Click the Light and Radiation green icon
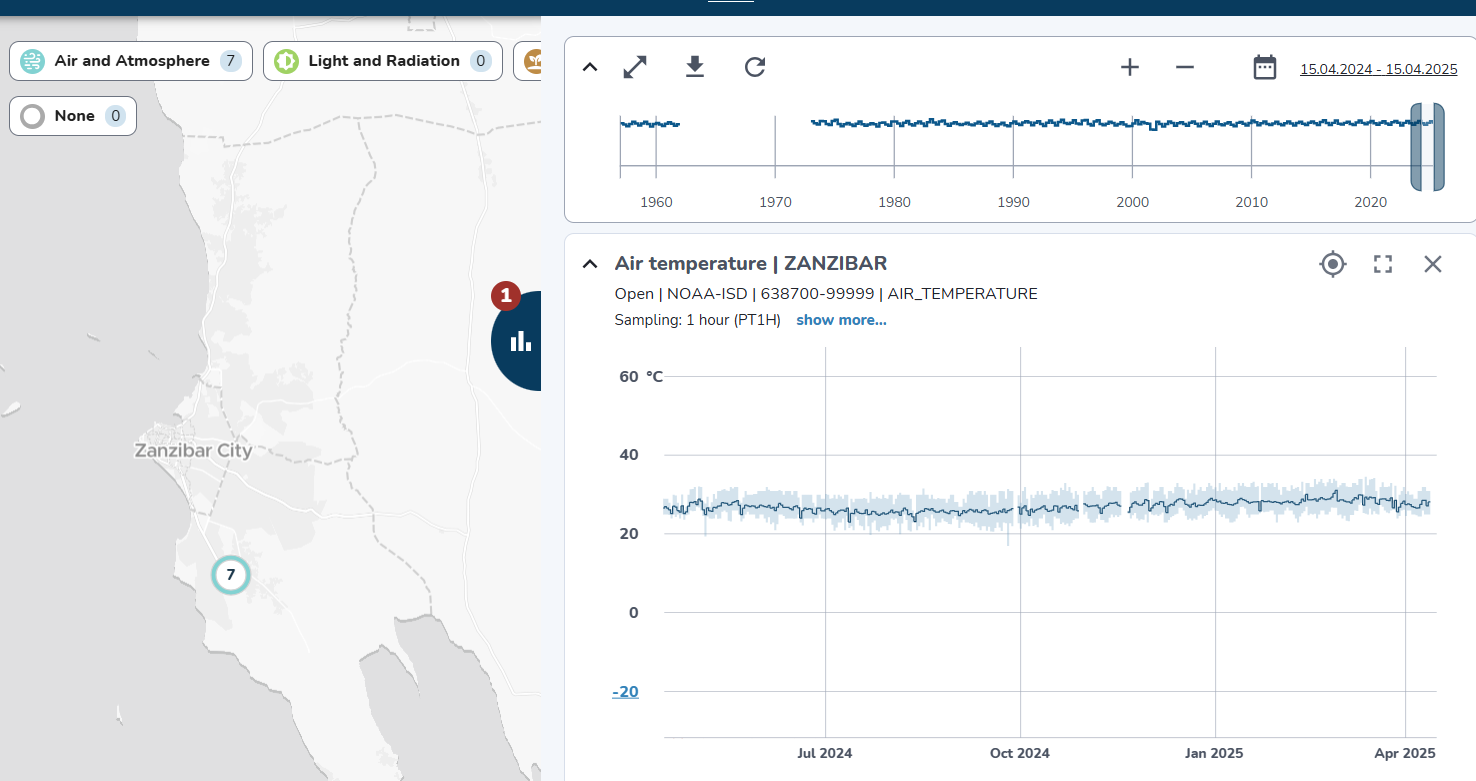The image size is (1476, 781). 286,61
